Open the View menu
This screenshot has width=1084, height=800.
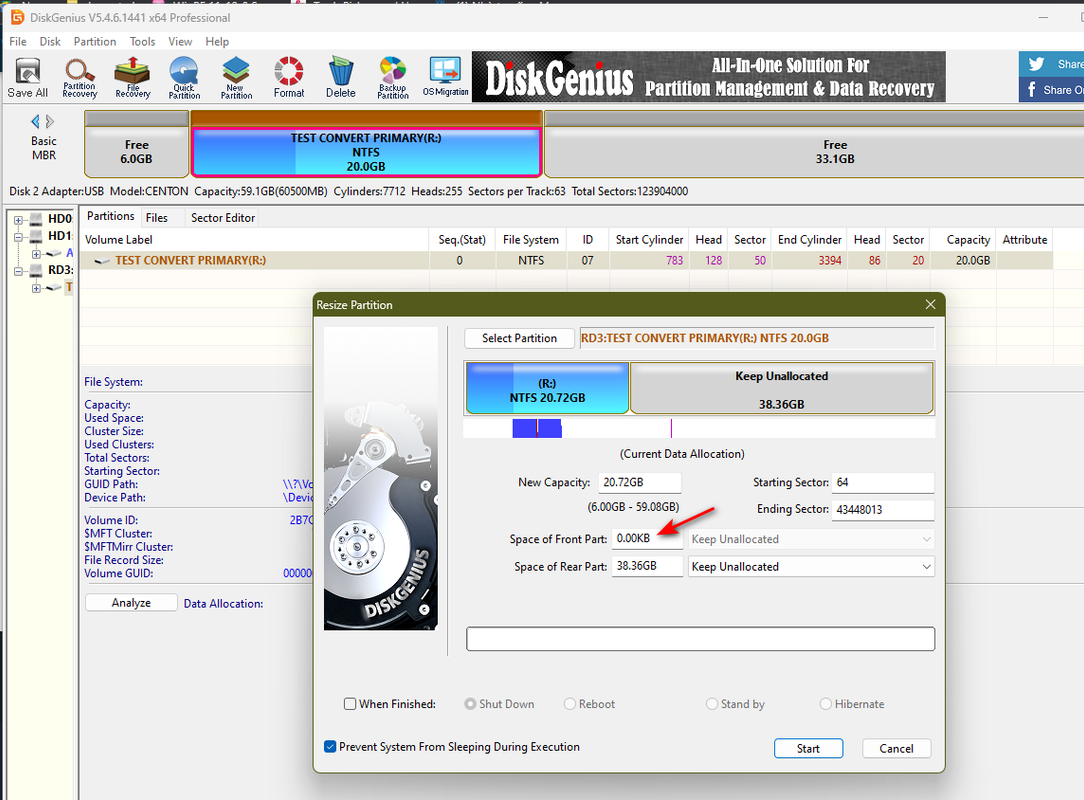(180, 41)
